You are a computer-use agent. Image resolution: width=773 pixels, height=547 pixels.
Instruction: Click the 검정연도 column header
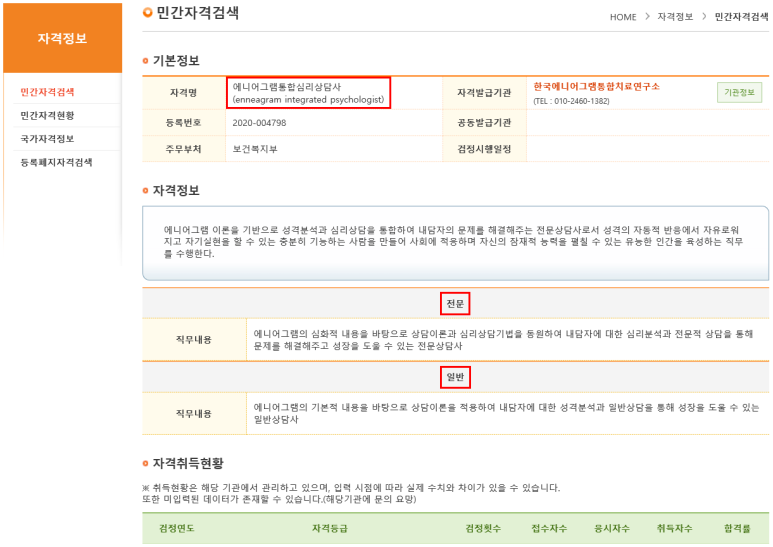click(x=176, y=528)
